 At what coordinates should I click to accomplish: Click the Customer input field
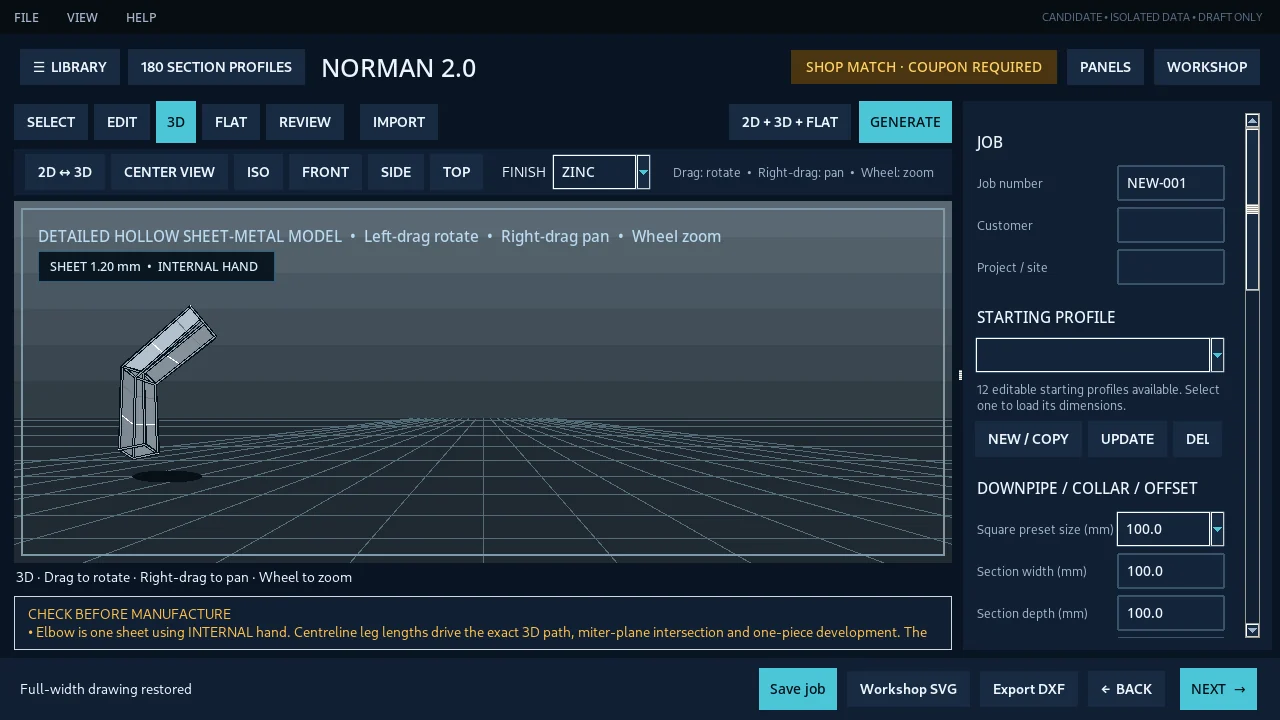(x=1171, y=225)
